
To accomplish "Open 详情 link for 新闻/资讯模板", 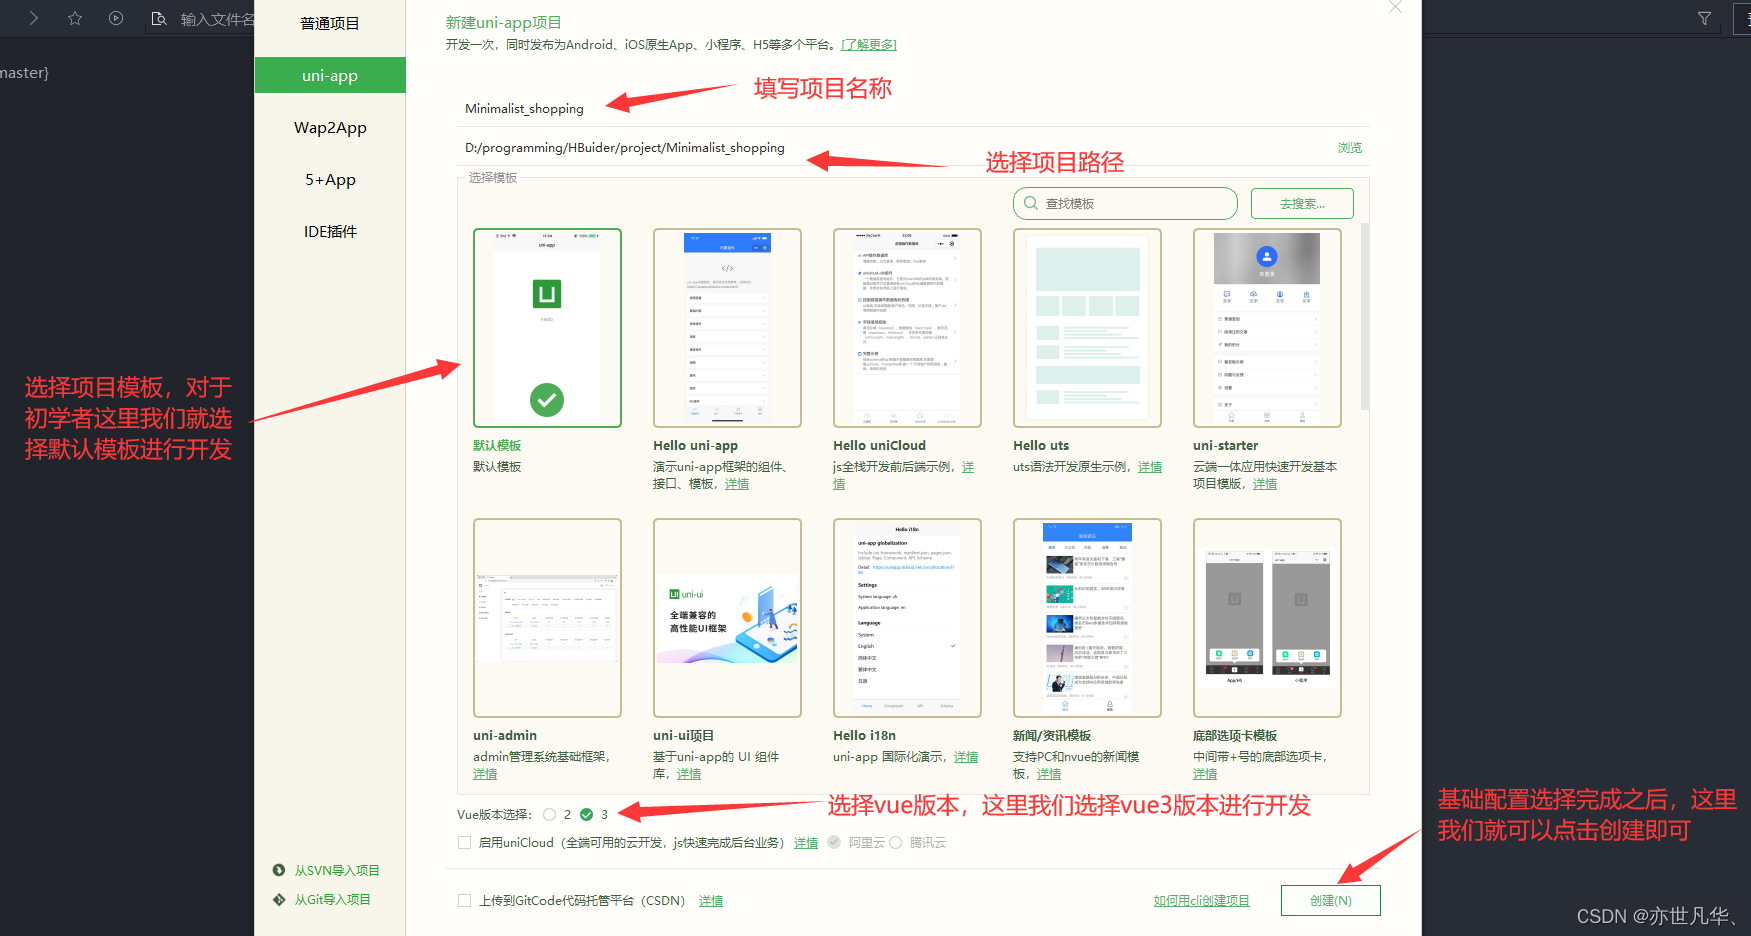I will (x=1049, y=774).
